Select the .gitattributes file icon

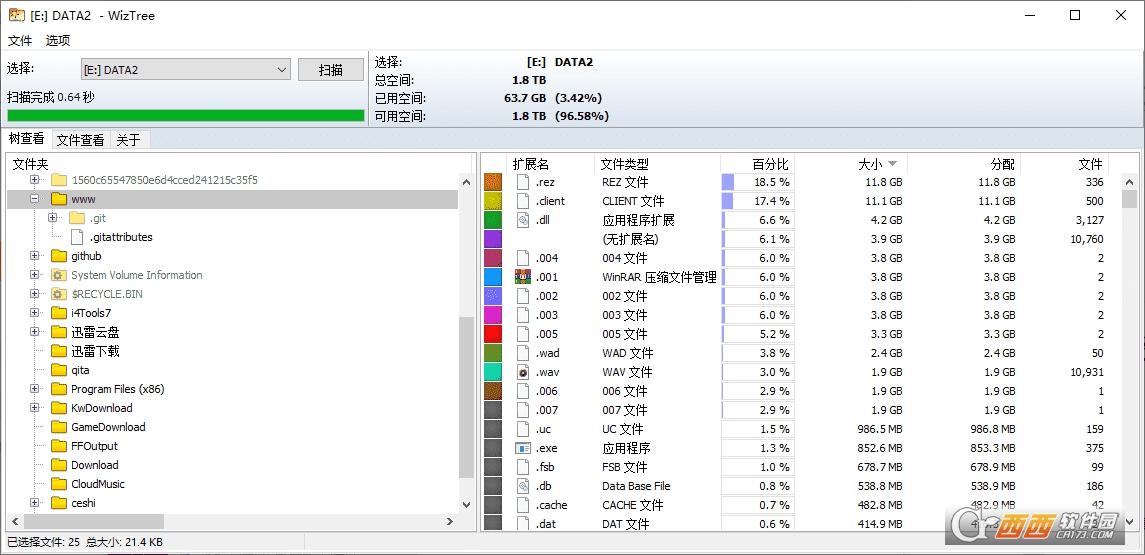point(78,237)
